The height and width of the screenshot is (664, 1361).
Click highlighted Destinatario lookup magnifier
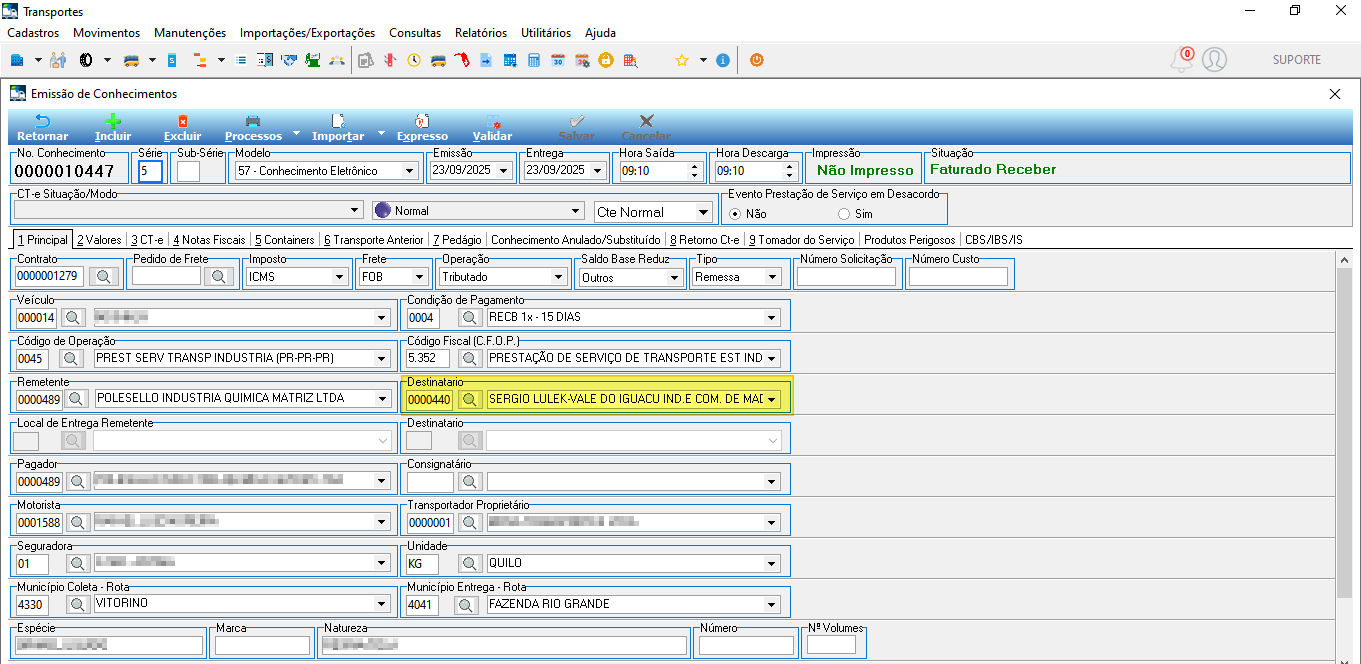click(470, 400)
